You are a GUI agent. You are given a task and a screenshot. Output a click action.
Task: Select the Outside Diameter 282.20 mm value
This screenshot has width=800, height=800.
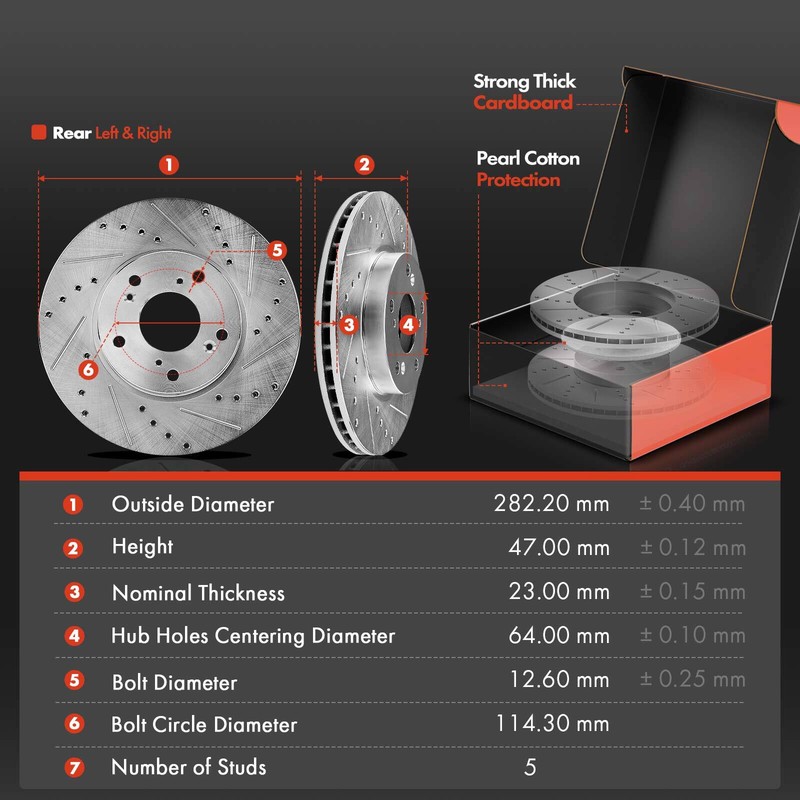[x=552, y=504]
